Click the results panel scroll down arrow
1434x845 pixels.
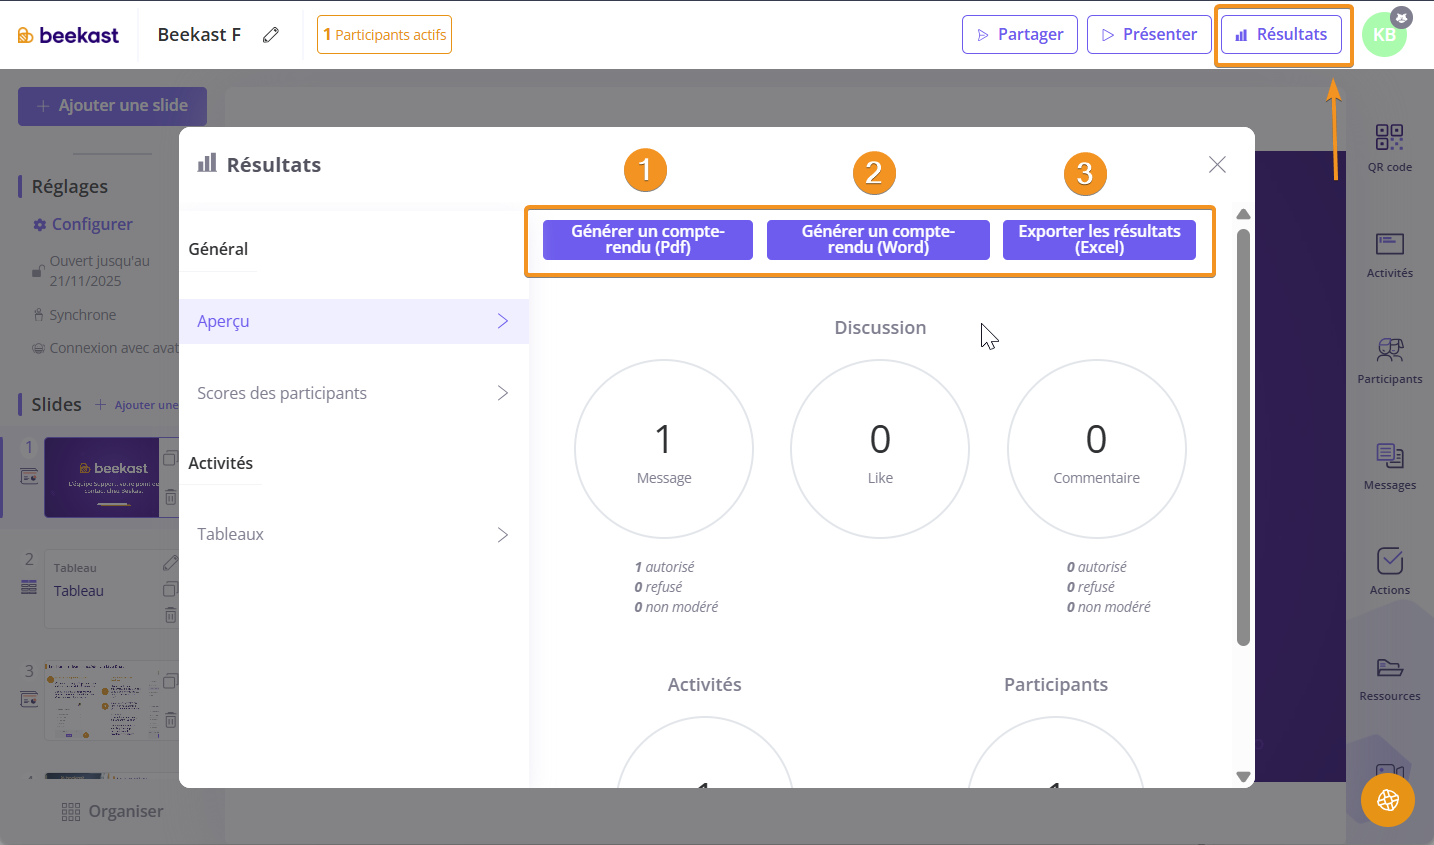[x=1243, y=776]
